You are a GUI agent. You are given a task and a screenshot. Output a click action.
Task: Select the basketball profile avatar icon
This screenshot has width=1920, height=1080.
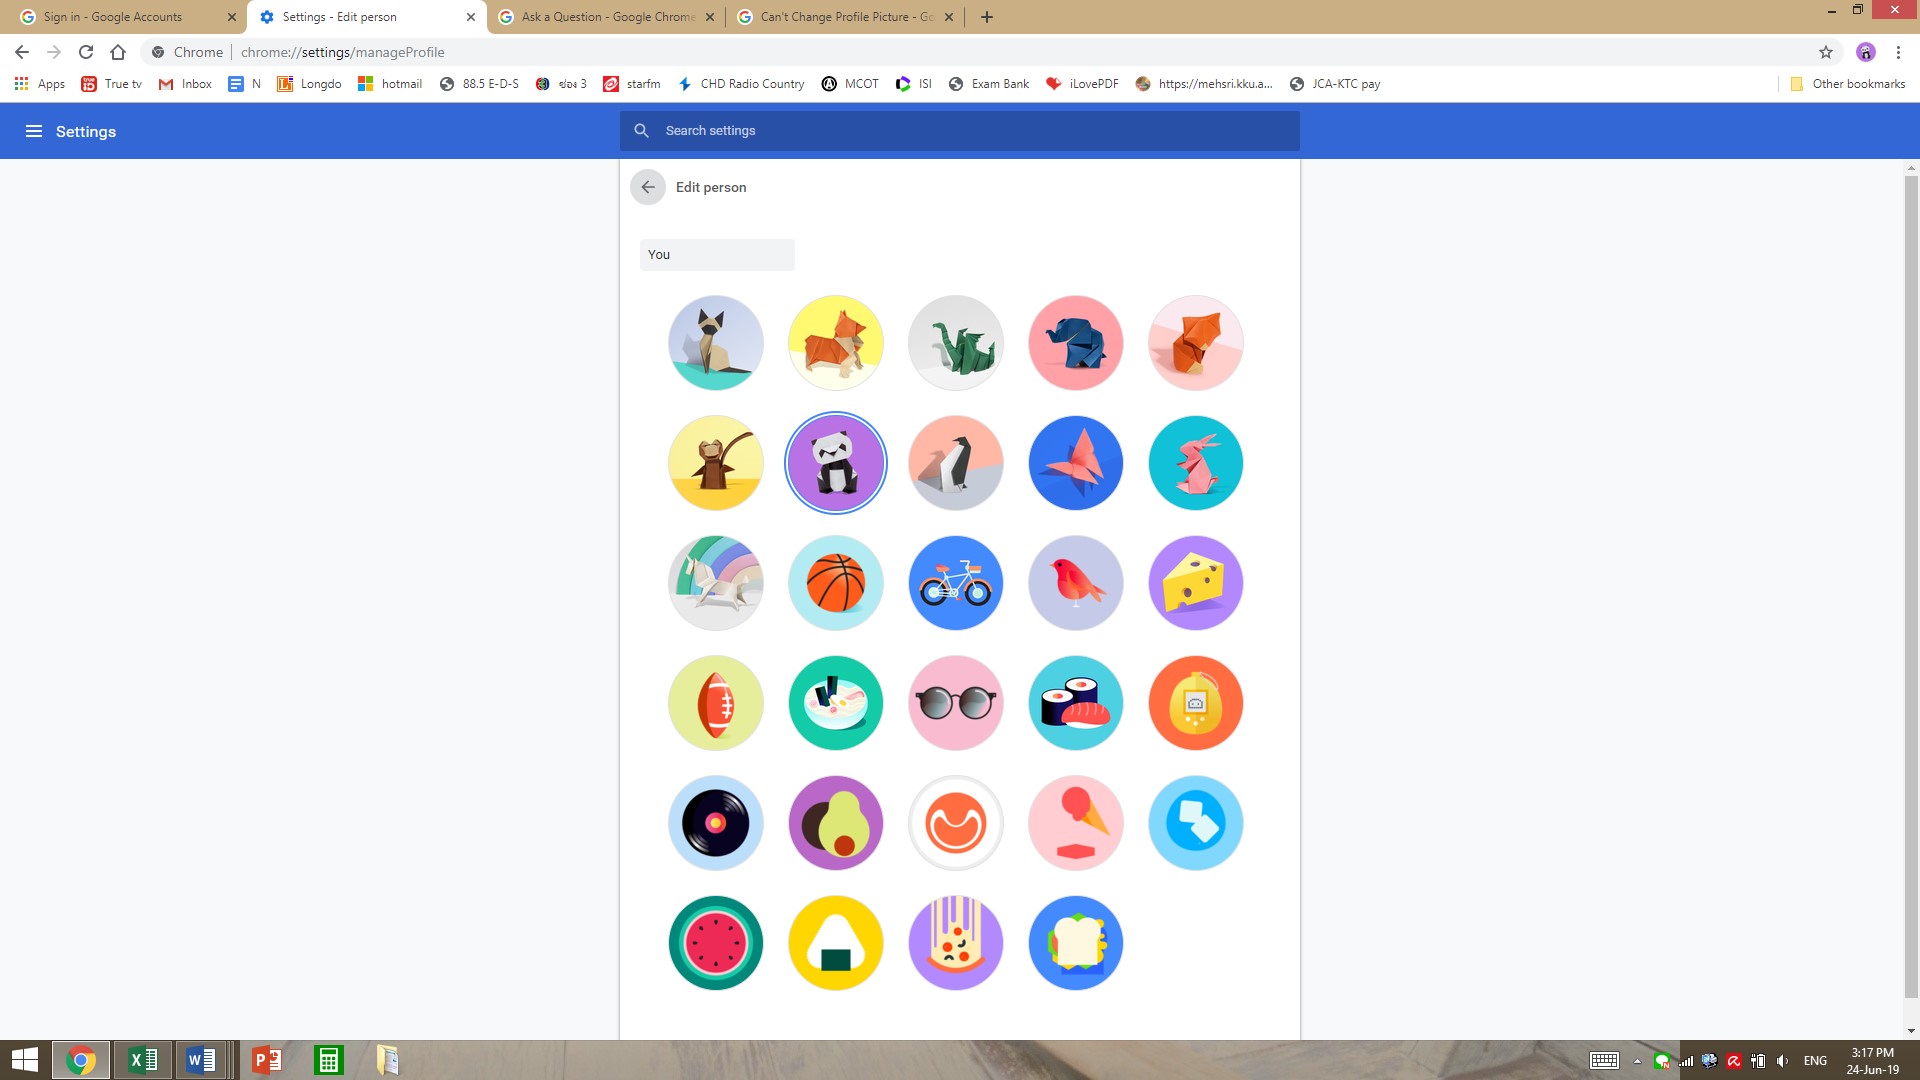point(836,582)
